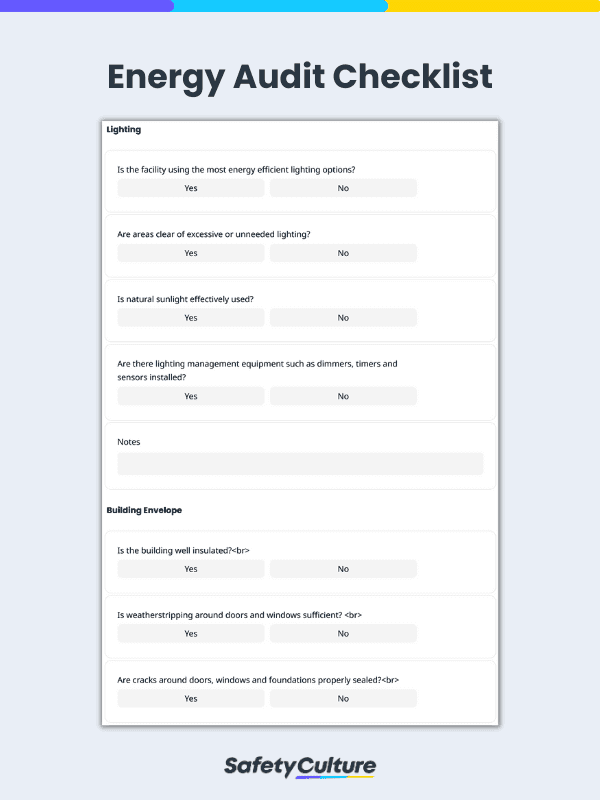
Task: Answer Yes for building well insulated
Action: [190, 568]
